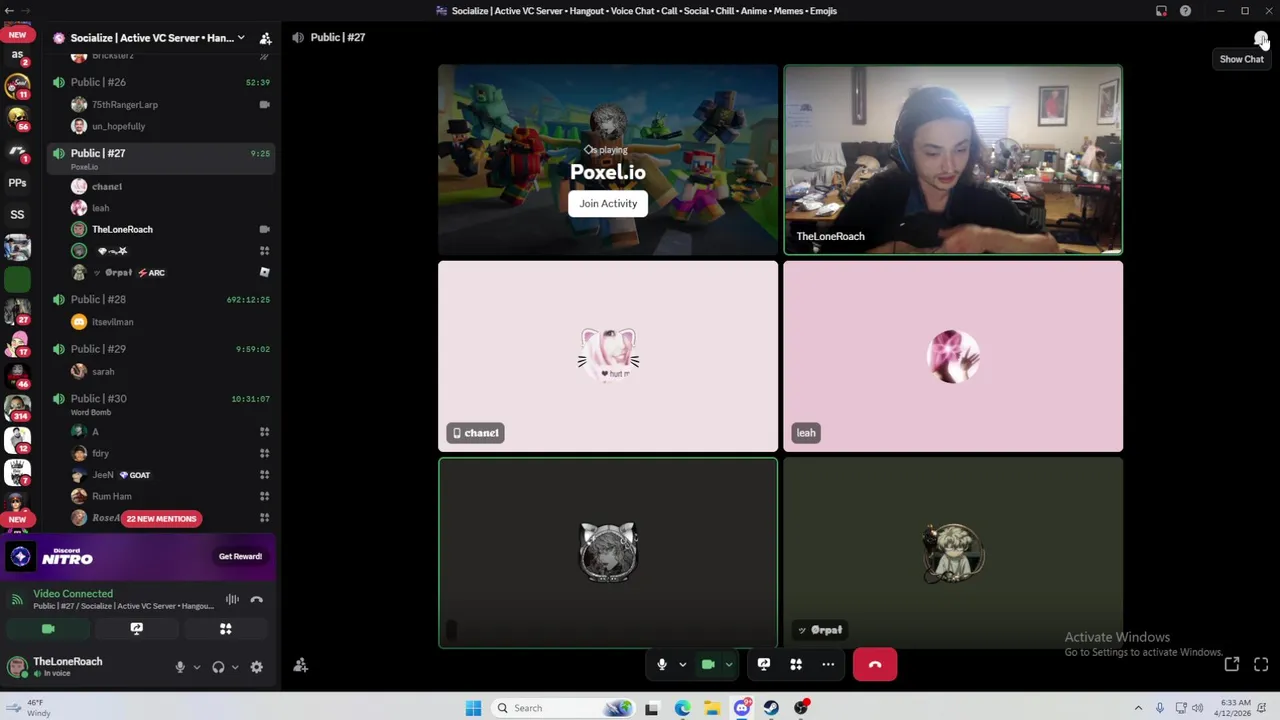Image resolution: width=1280 pixels, height=720 pixels.
Task: Click the NEW badge at top of server list
Action: tap(17, 34)
